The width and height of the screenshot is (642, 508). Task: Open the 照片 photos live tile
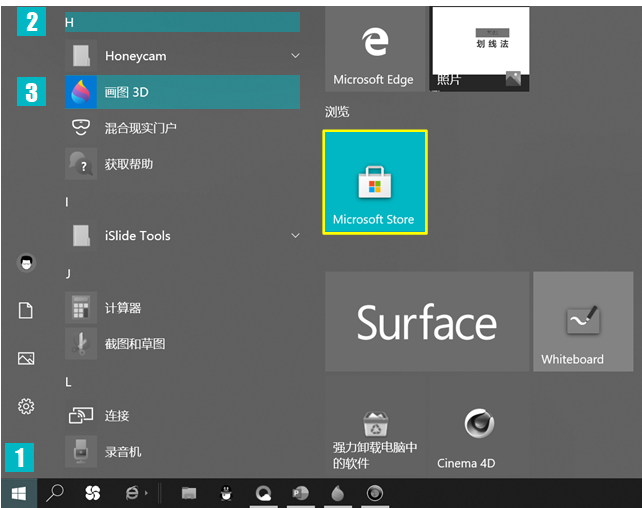click(479, 49)
